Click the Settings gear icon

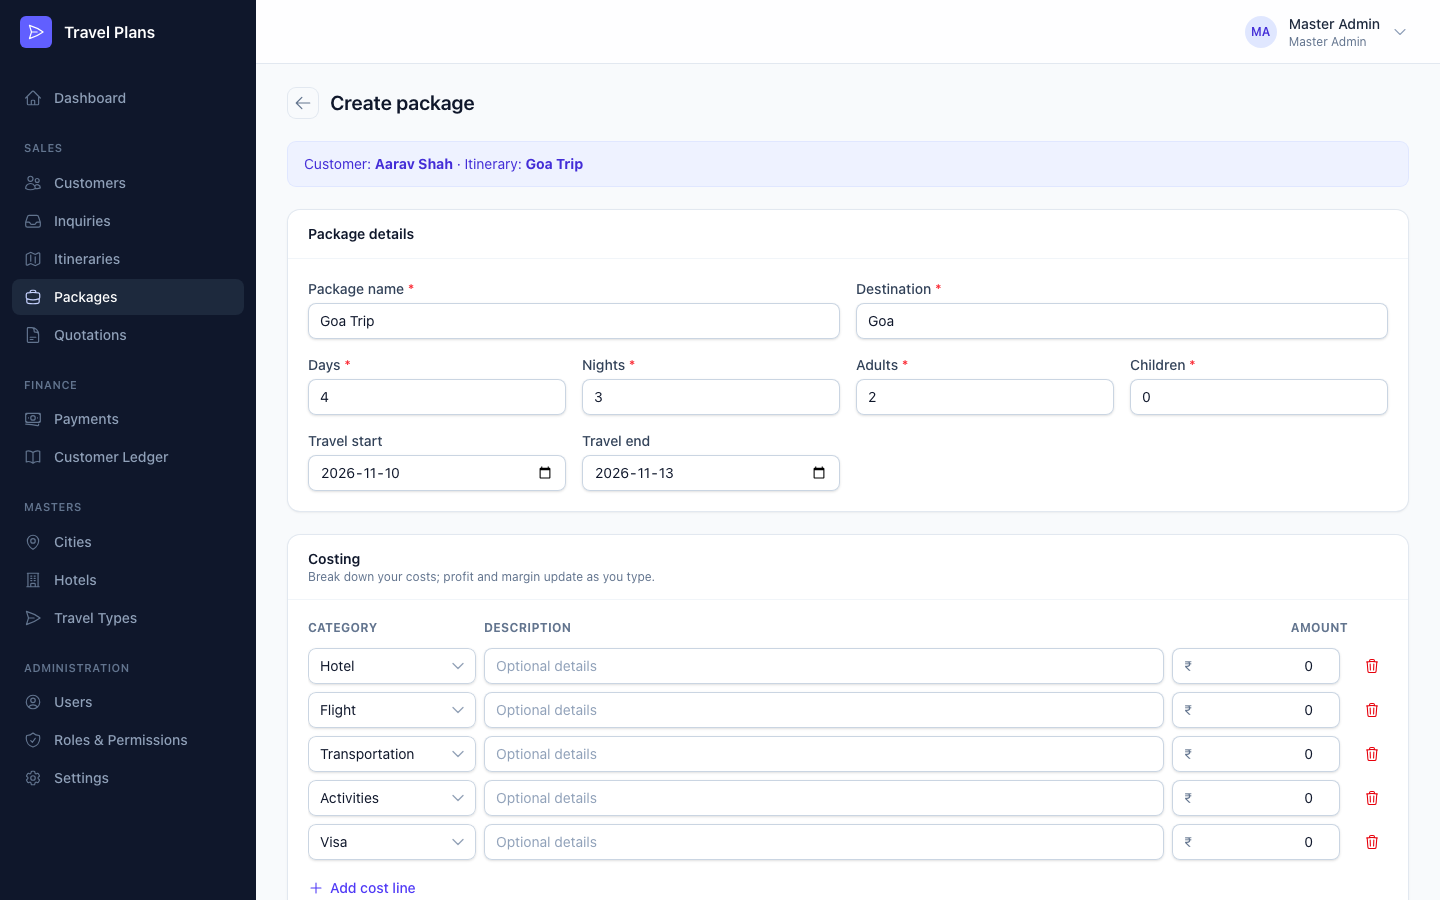pos(33,778)
